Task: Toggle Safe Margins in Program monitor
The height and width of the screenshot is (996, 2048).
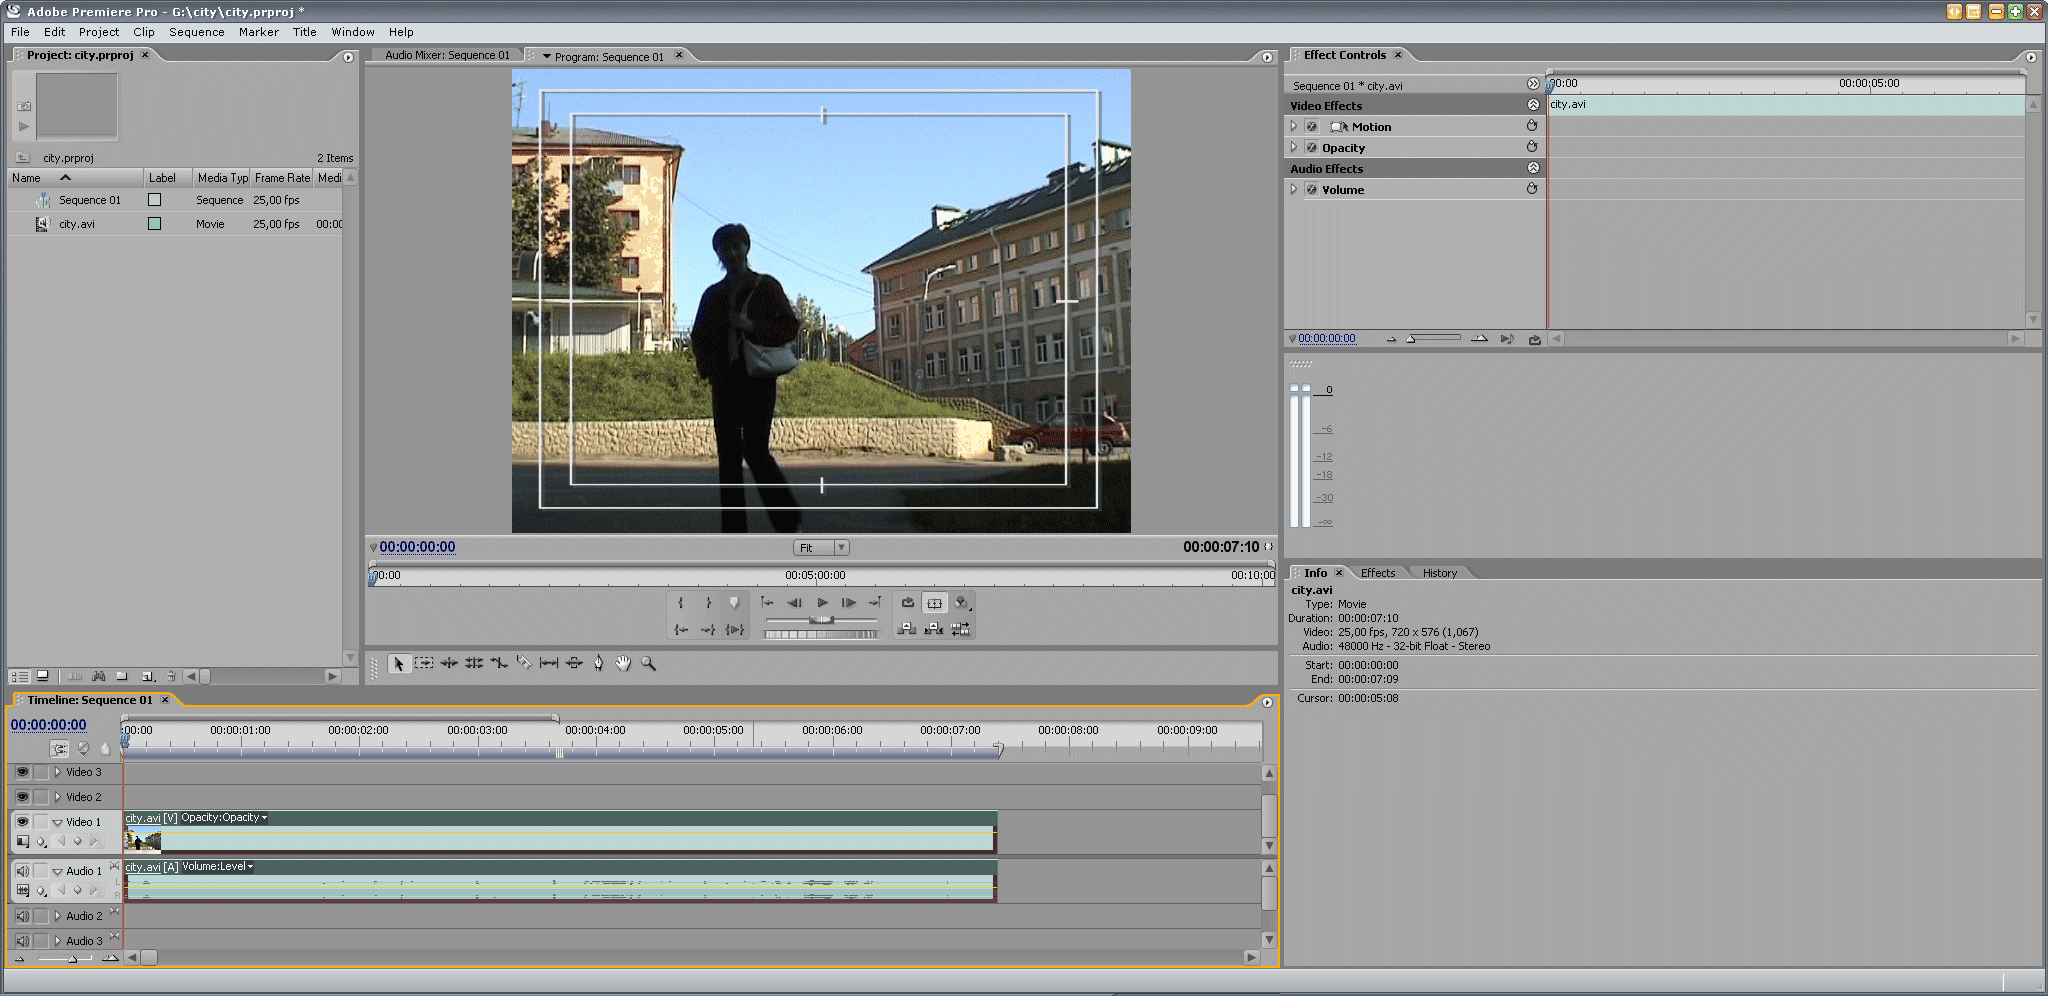Action: point(934,603)
